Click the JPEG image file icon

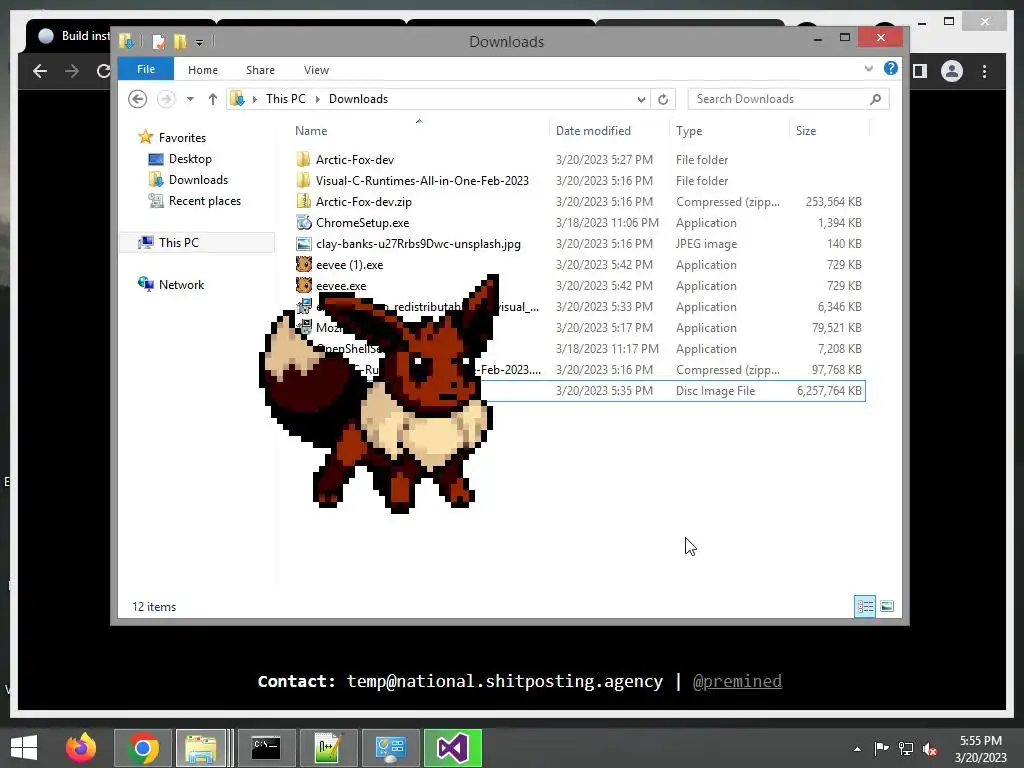[303, 244]
